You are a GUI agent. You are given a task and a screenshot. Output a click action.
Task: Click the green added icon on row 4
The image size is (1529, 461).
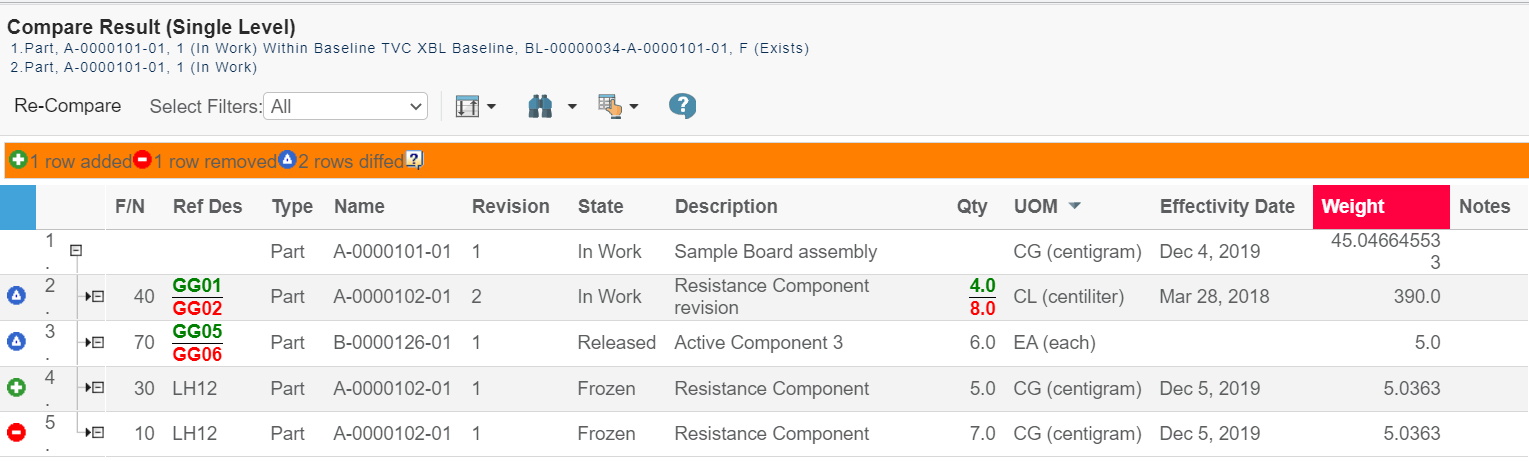[16, 388]
